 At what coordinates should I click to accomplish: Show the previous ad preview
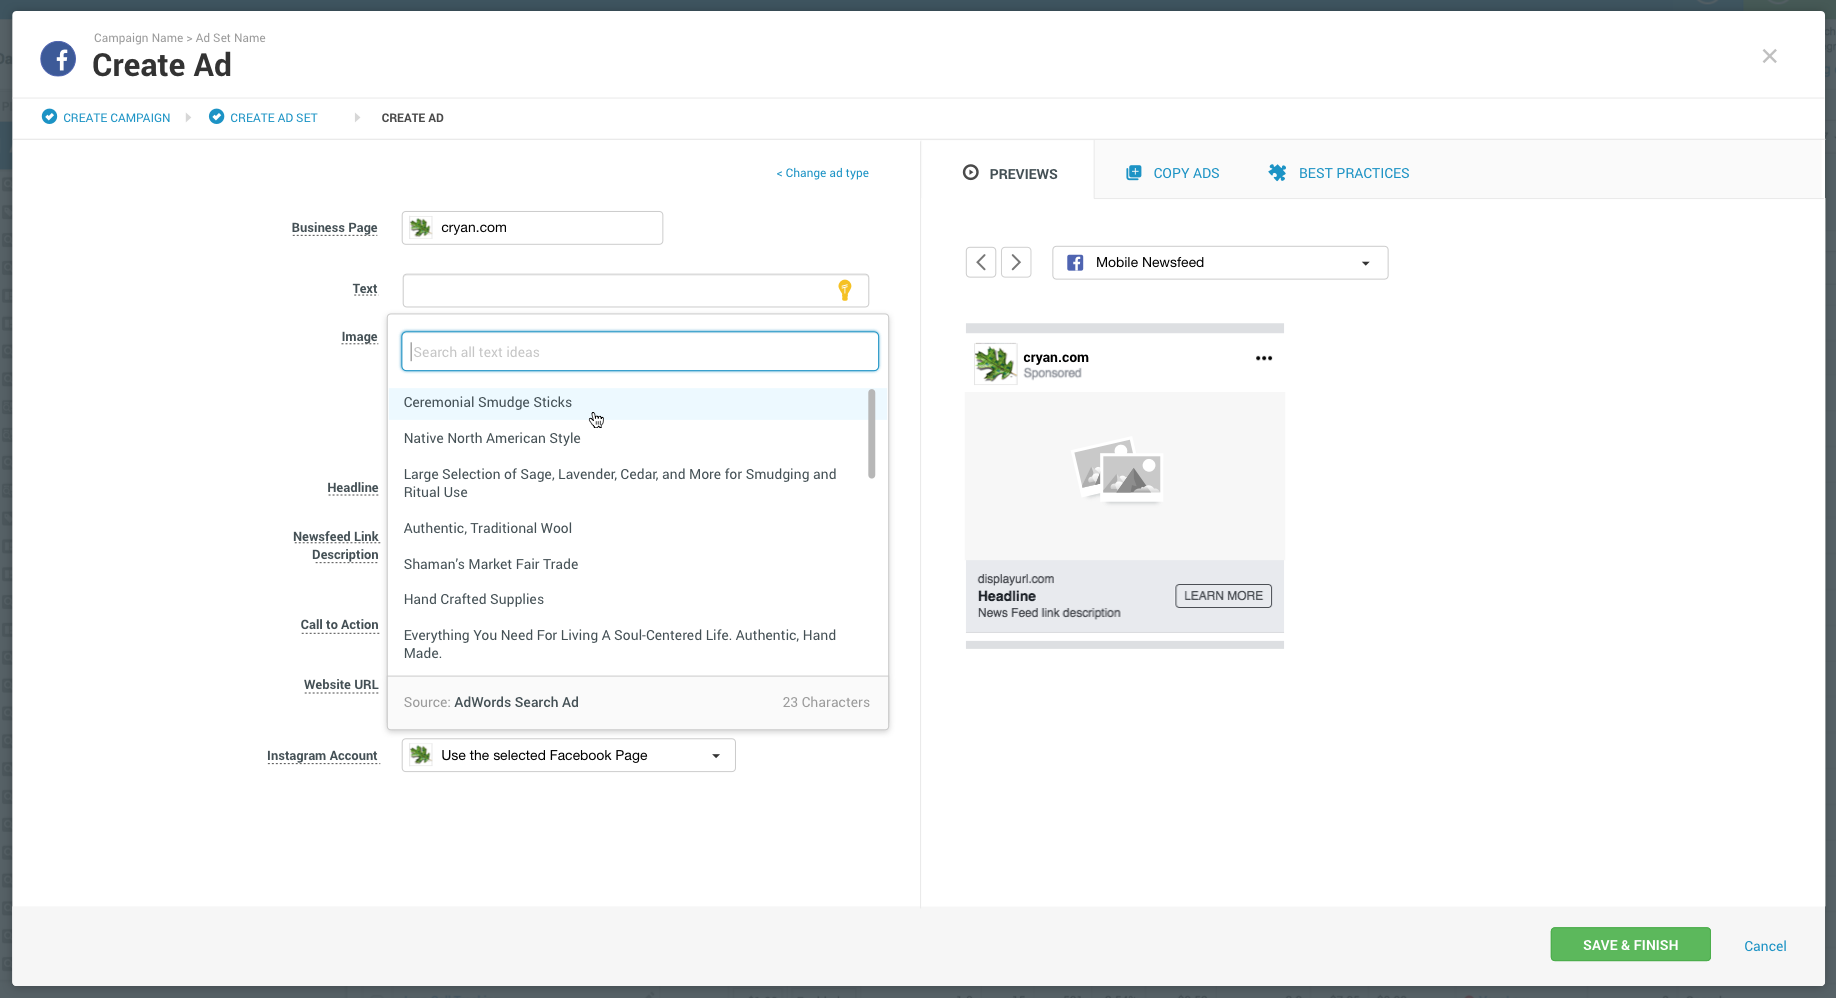pyautogui.click(x=981, y=262)
